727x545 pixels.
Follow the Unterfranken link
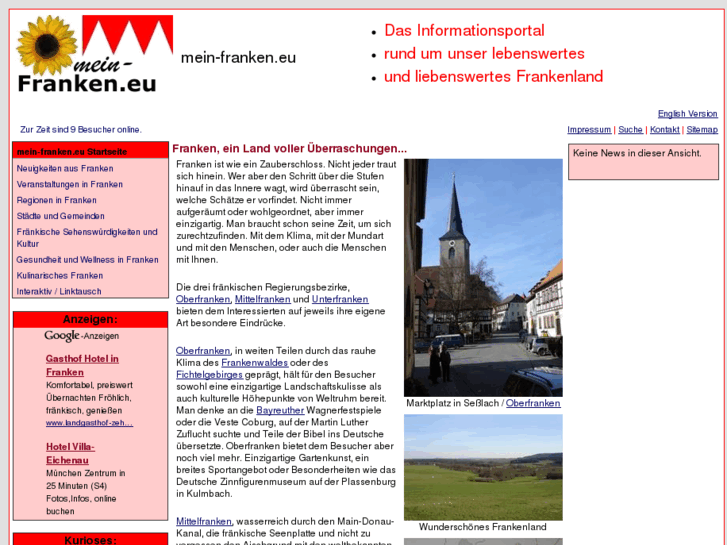click(340, 299)
